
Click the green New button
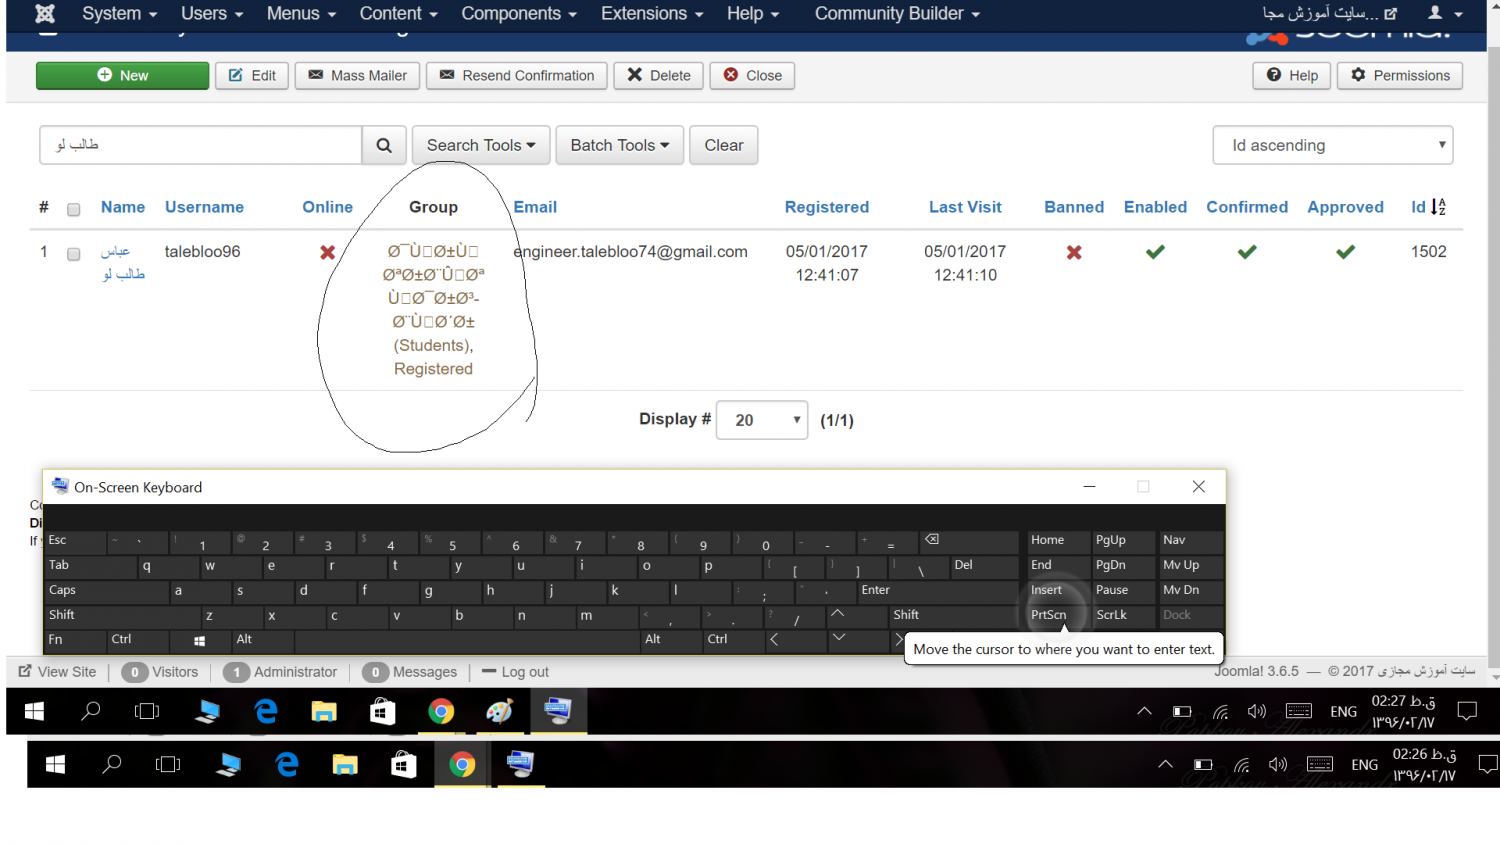pos(122,76)
